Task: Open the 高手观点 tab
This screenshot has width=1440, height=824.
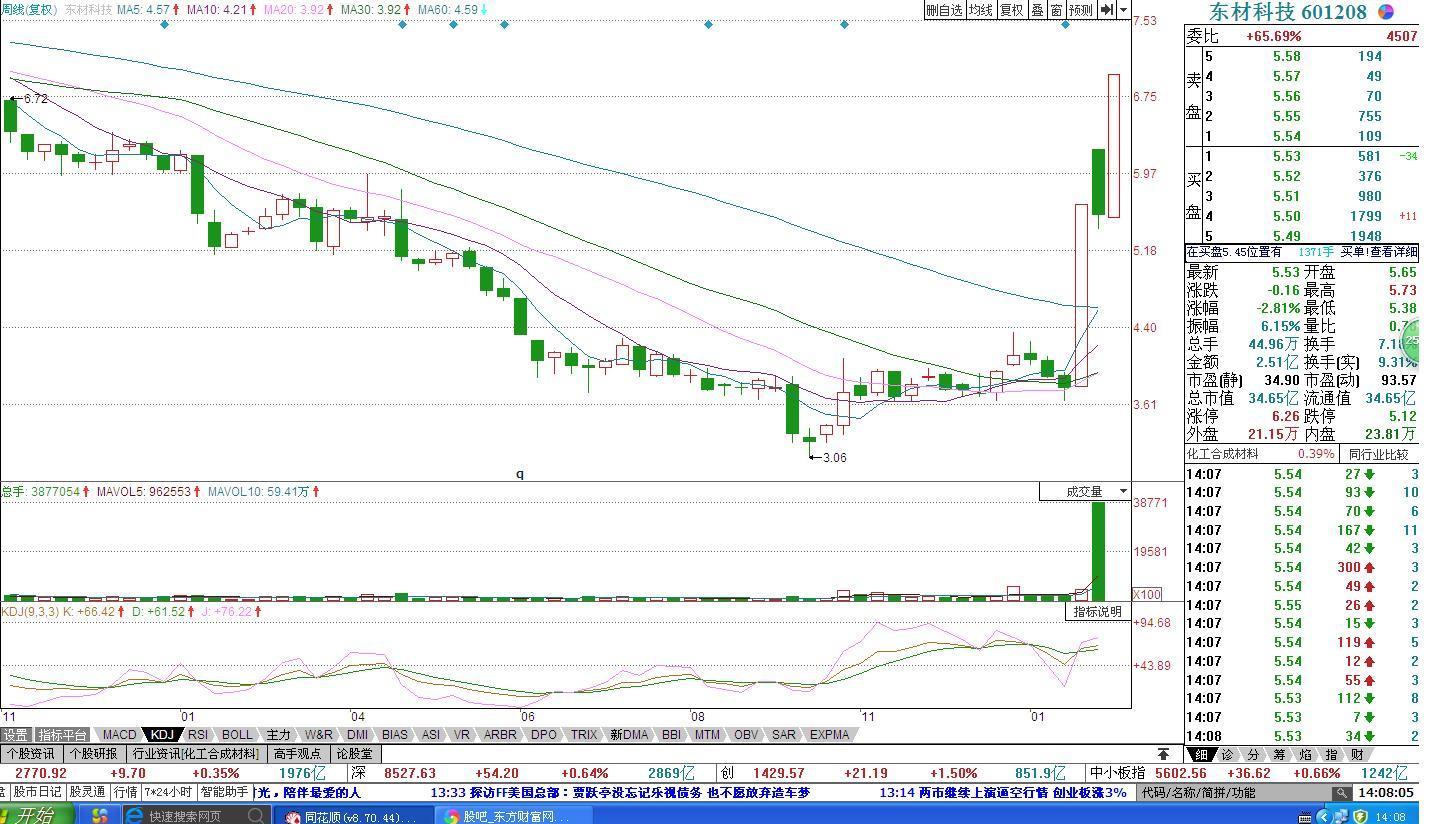Action: point(298,754)
